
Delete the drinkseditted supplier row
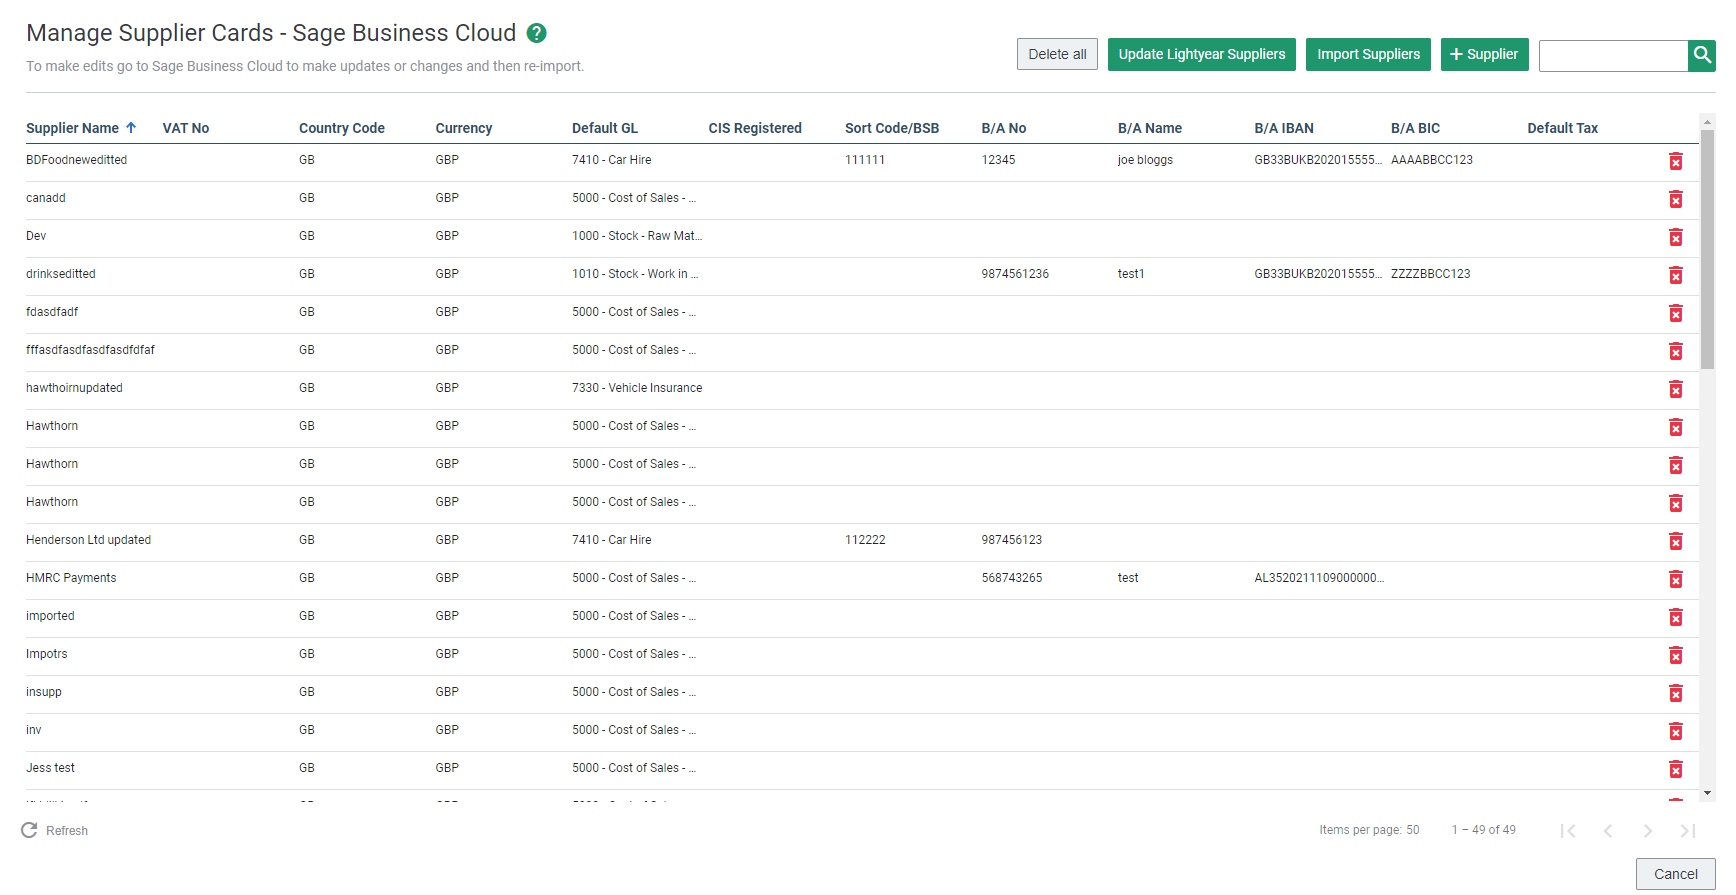pyautogui.click(x=1676, y=275)
